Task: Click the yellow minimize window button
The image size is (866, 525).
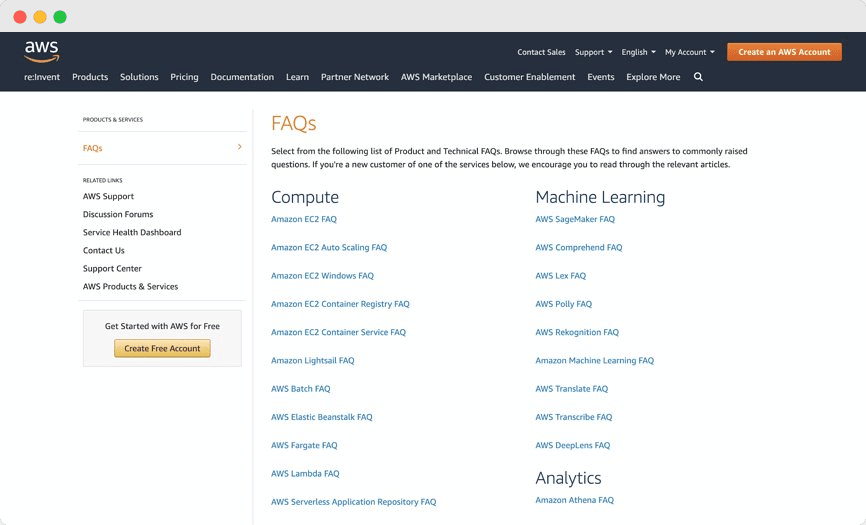Action: click(40, 17)
